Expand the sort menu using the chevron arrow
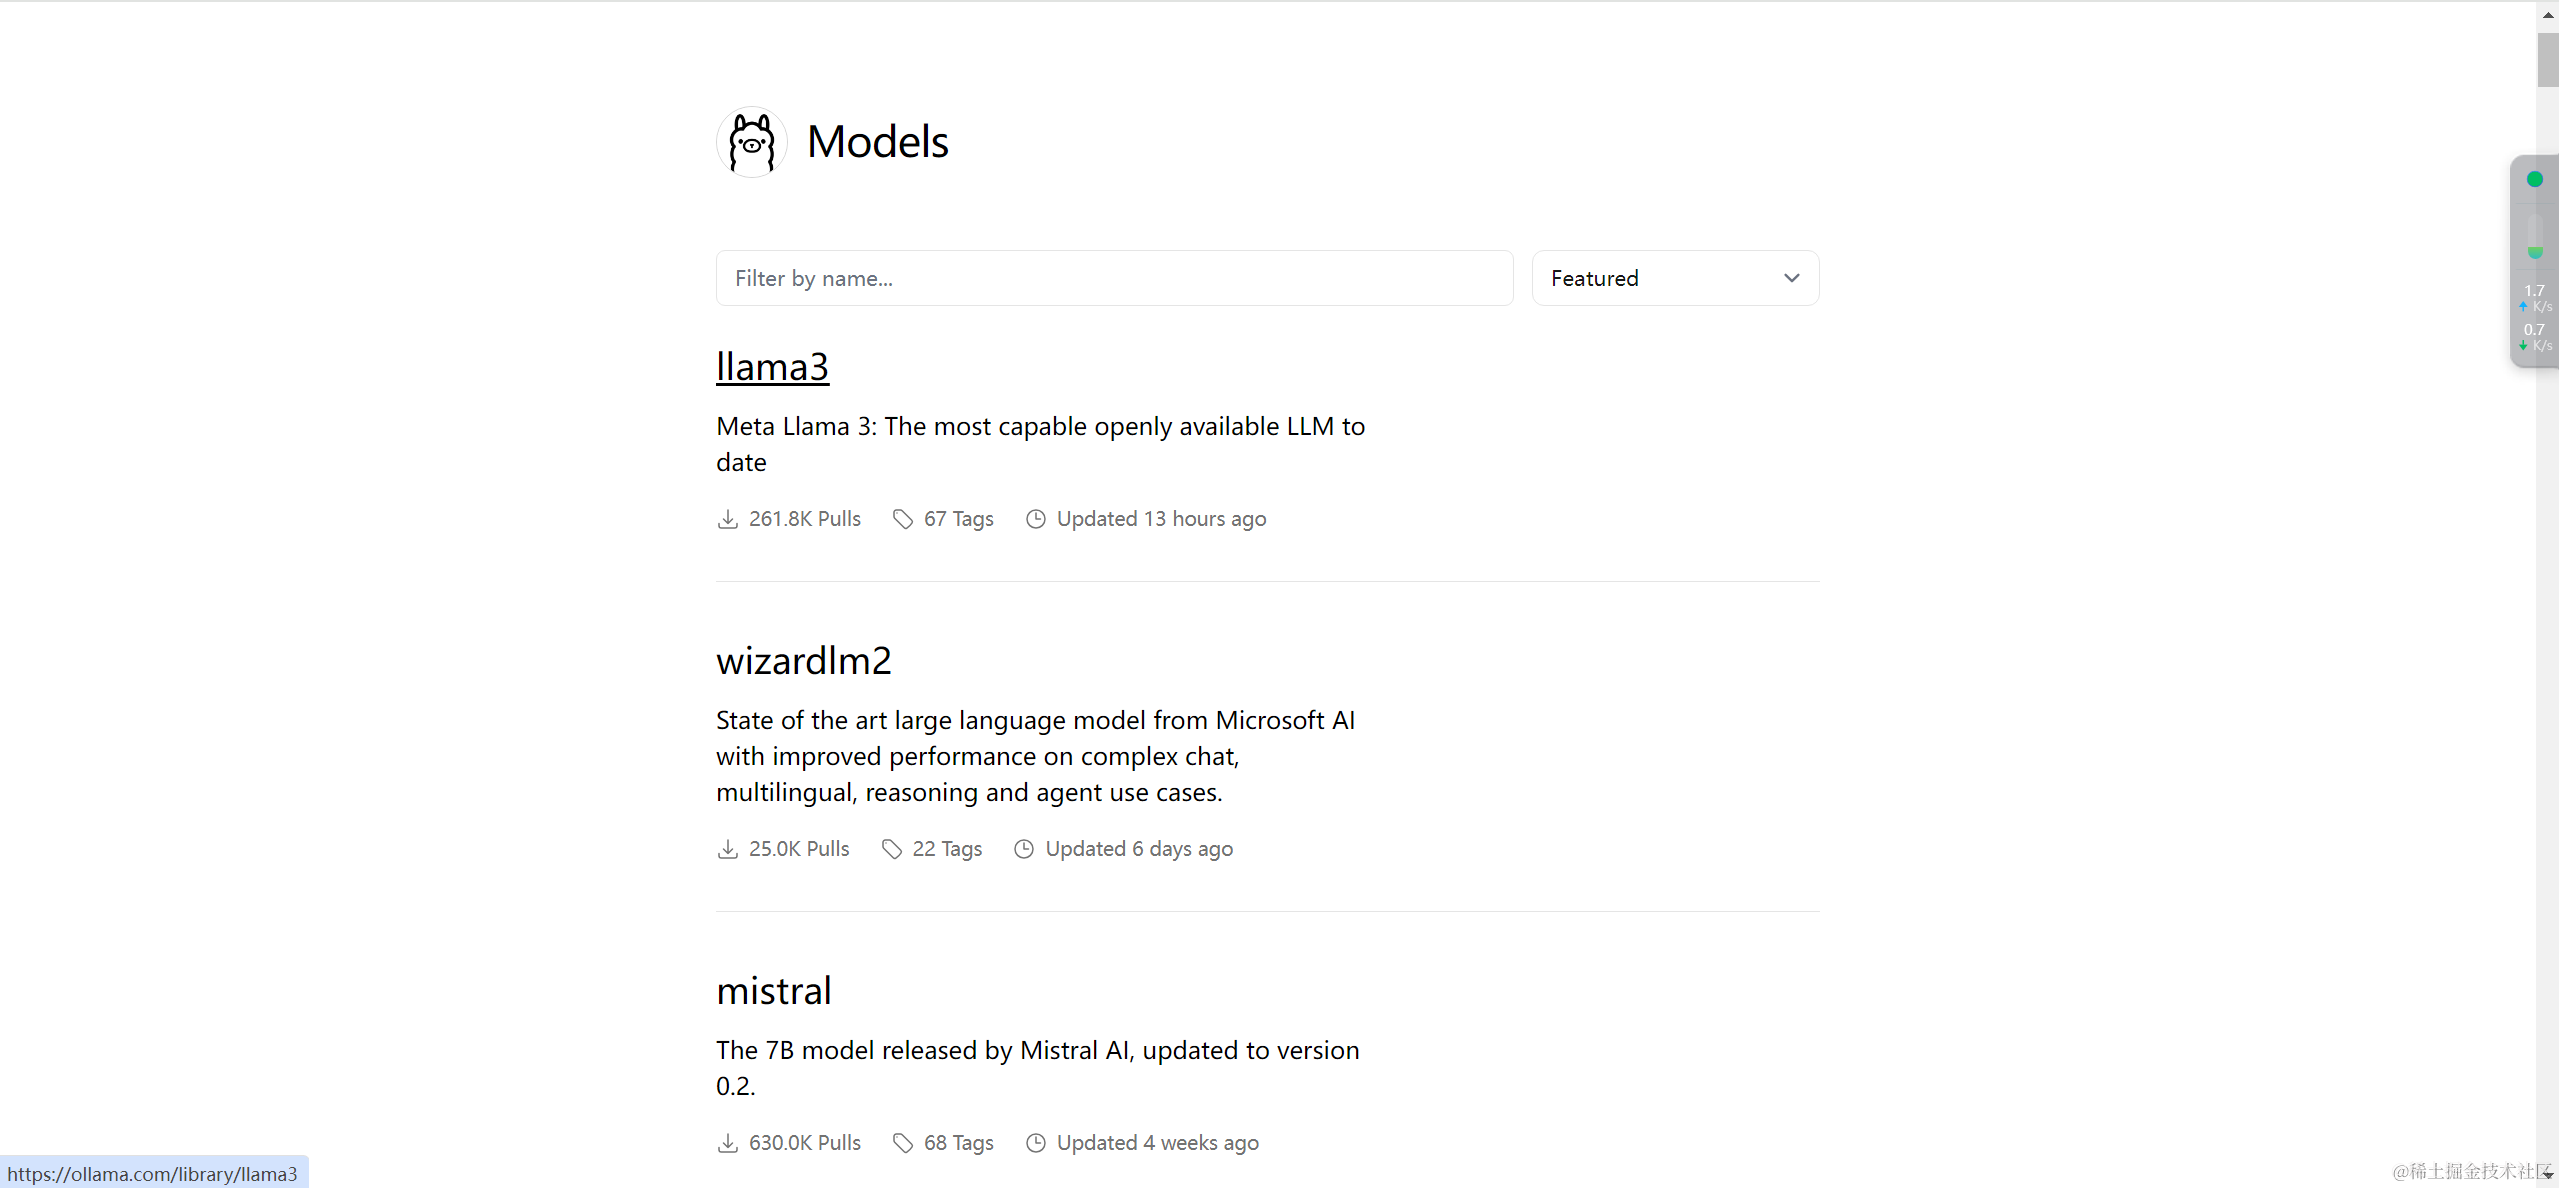Image resolution: width=2559 pixels, height=1188 pixels. point(1792,278)
